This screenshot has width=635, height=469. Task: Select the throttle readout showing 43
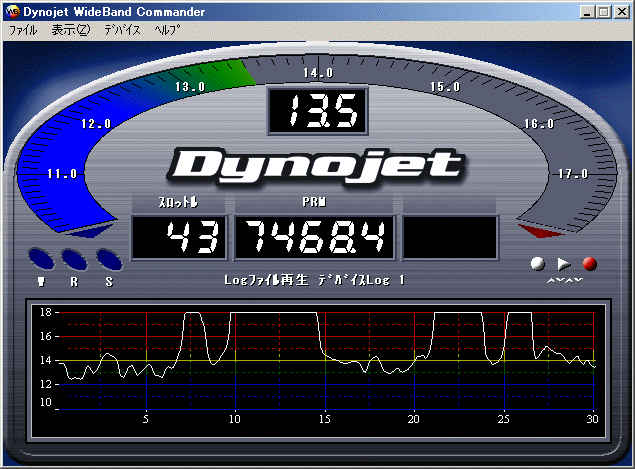(180, 238)
